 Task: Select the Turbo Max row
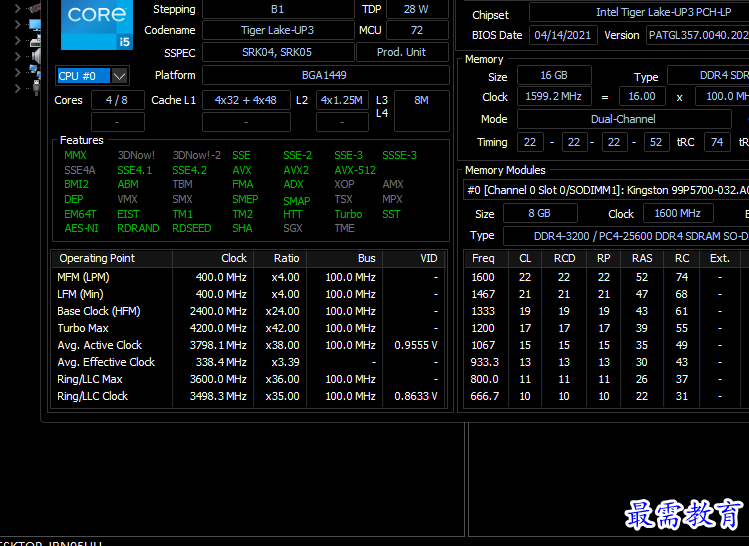[248, 328]
